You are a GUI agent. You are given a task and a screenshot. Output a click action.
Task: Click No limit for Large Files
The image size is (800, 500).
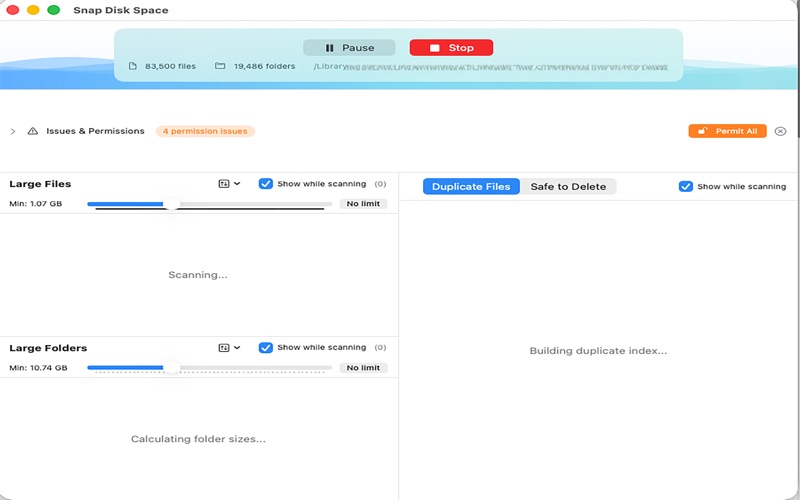click(363, 204)
